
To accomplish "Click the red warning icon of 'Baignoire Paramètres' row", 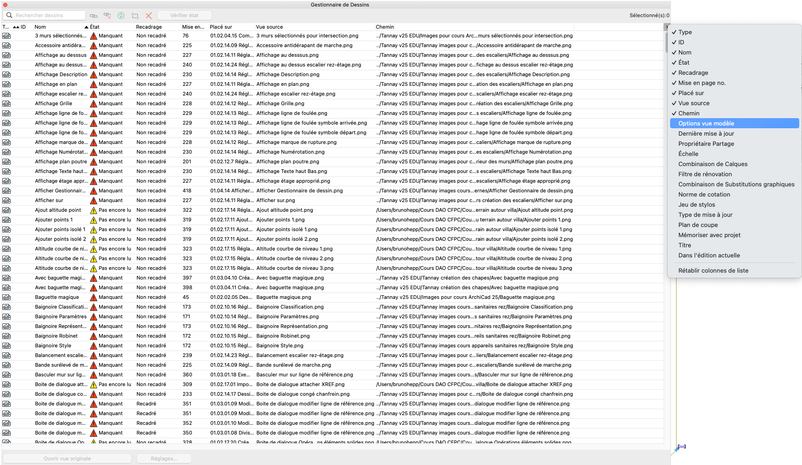I will coord(94,317).
